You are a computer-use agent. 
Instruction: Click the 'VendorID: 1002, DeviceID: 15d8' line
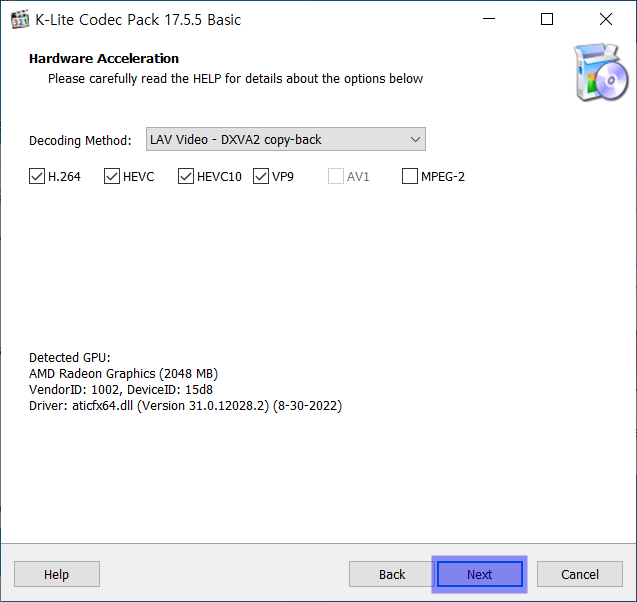click(121, 390)
